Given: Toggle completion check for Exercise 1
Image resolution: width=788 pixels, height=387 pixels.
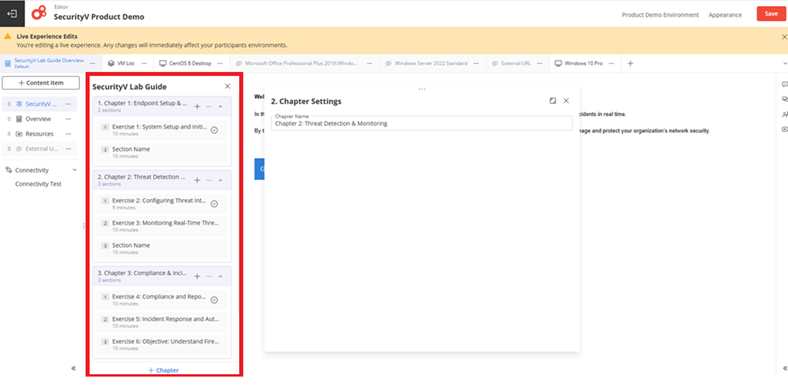Looking at the screenshot, I should [214, 130].
